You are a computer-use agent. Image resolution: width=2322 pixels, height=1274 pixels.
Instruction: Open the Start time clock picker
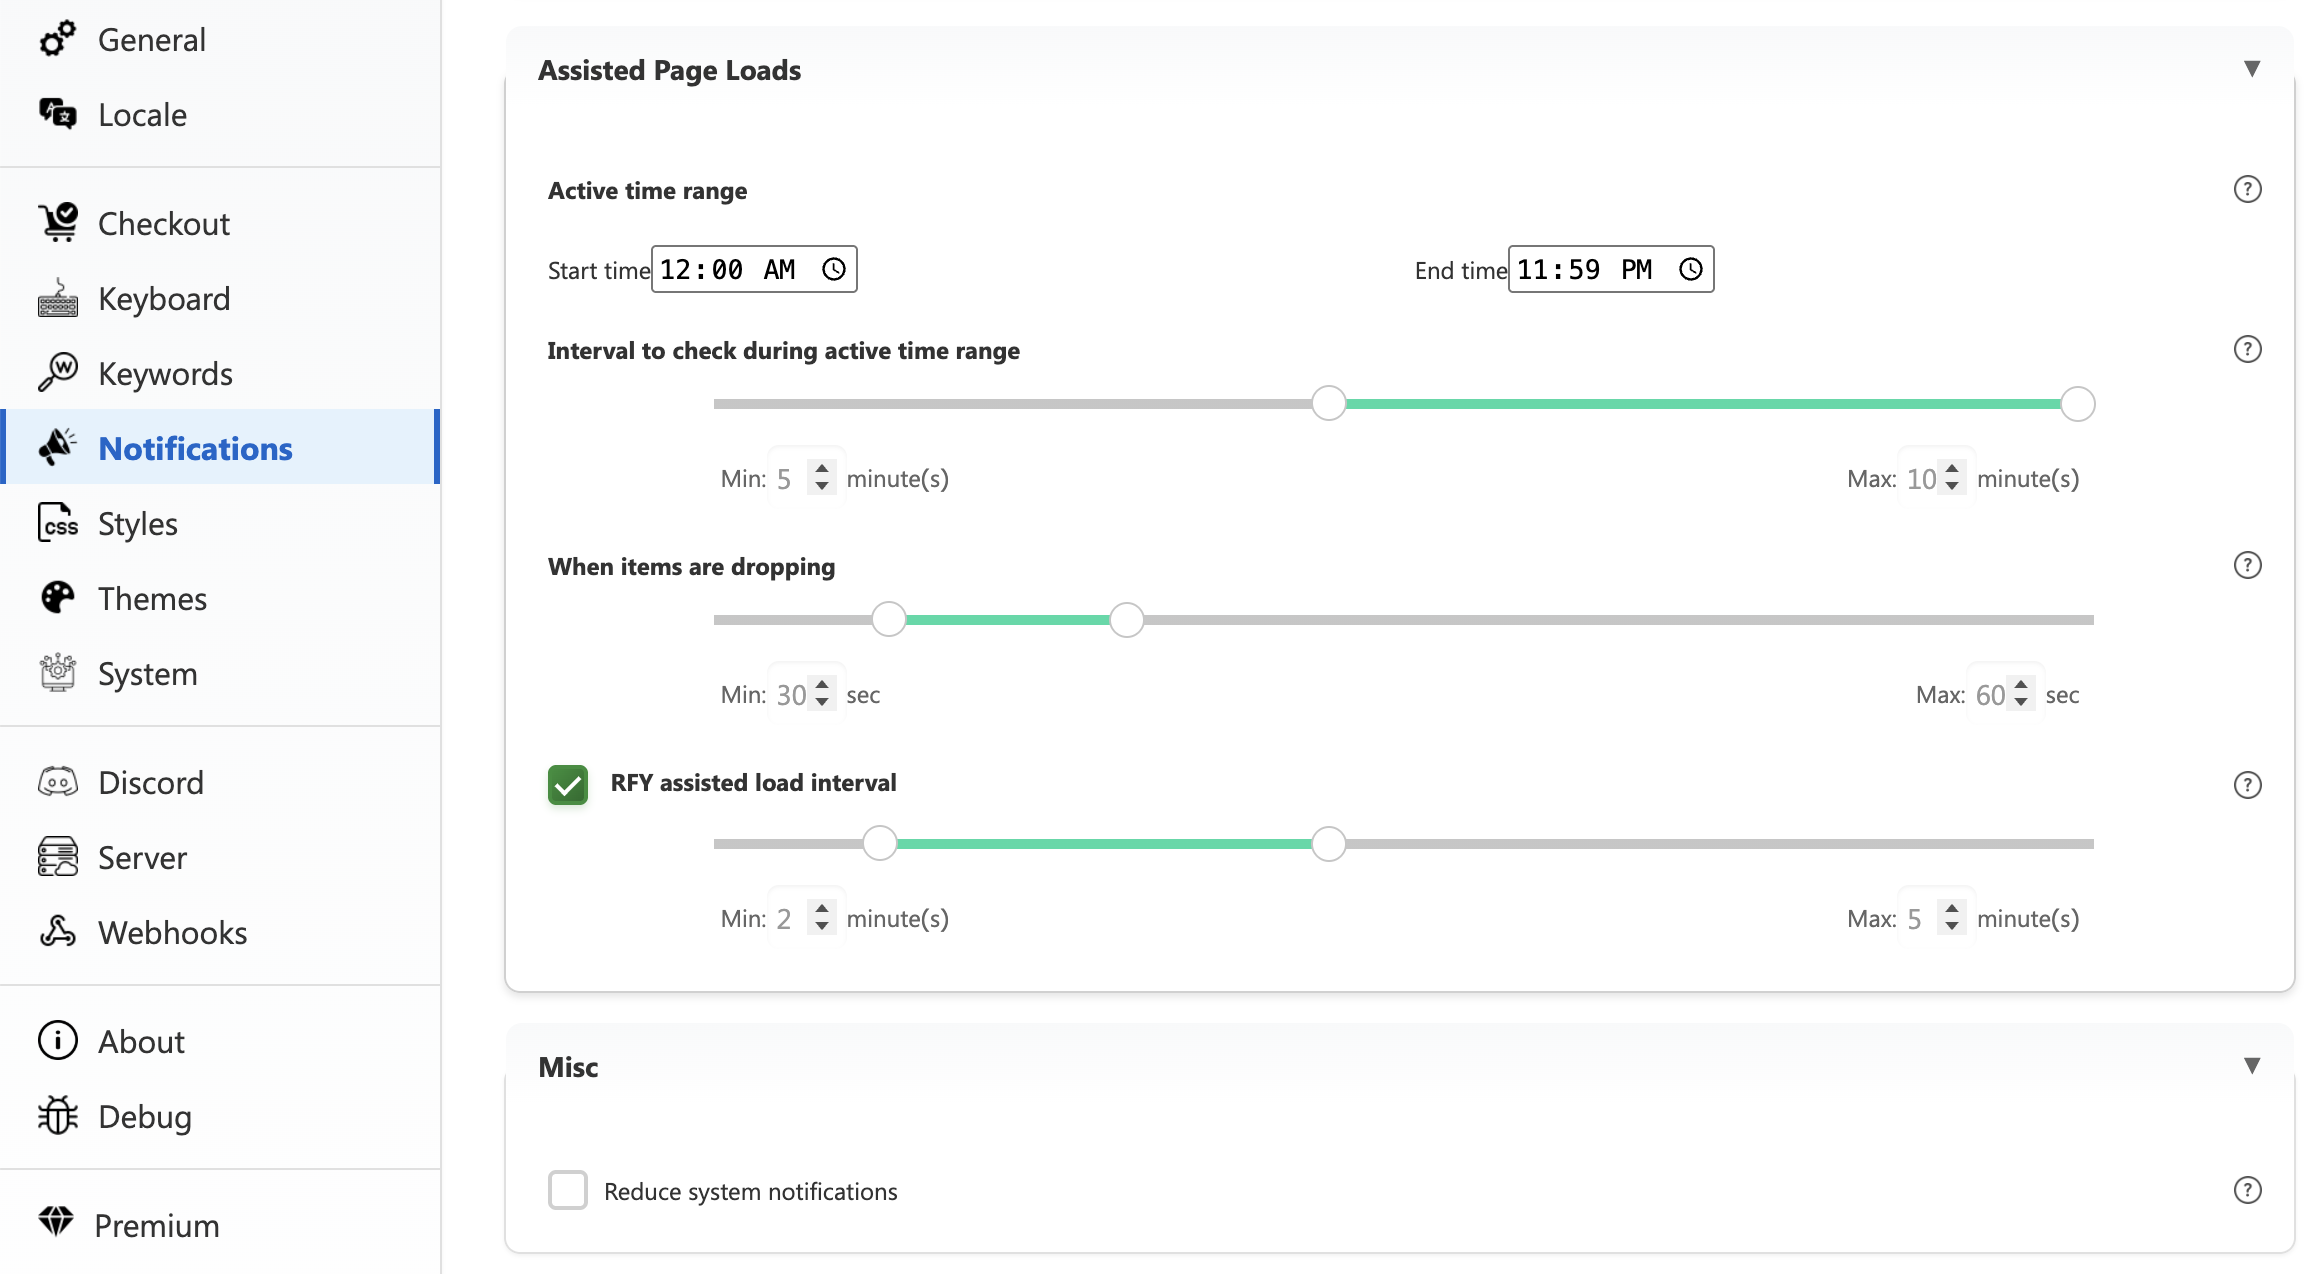[833, 269]
